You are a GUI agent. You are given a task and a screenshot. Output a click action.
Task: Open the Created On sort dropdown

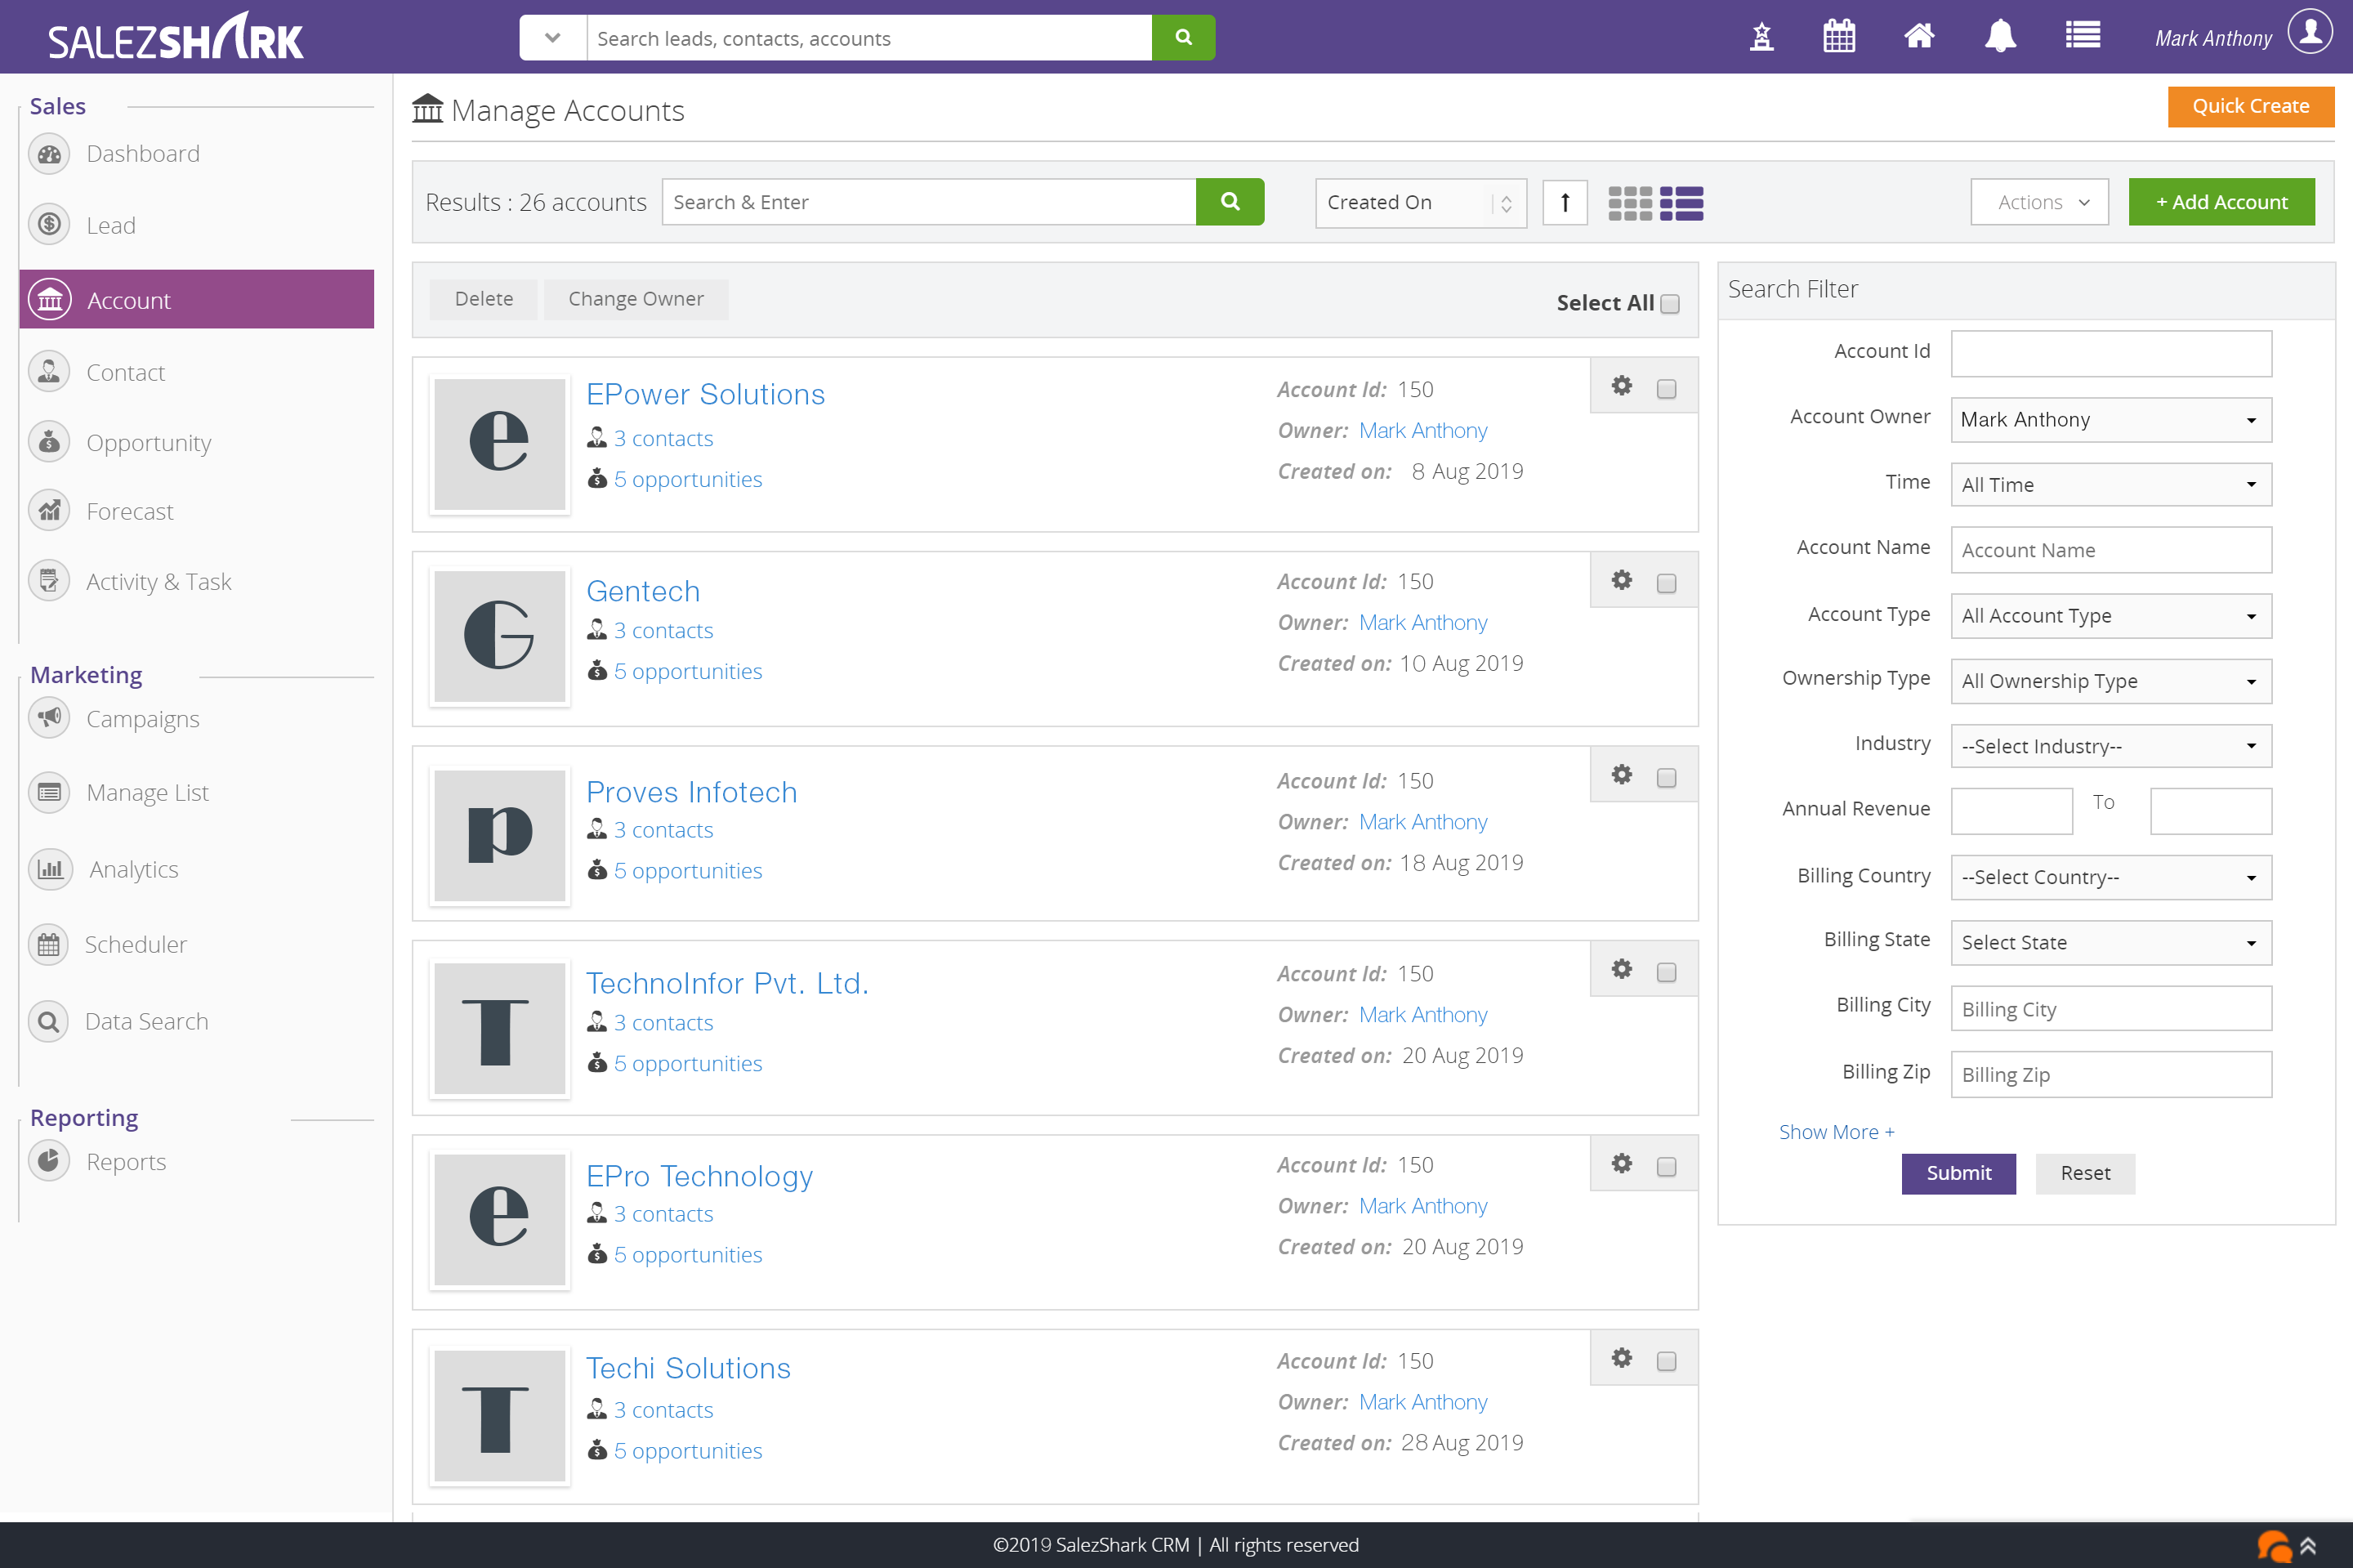pyautogui.click(x=1419, y=202)
